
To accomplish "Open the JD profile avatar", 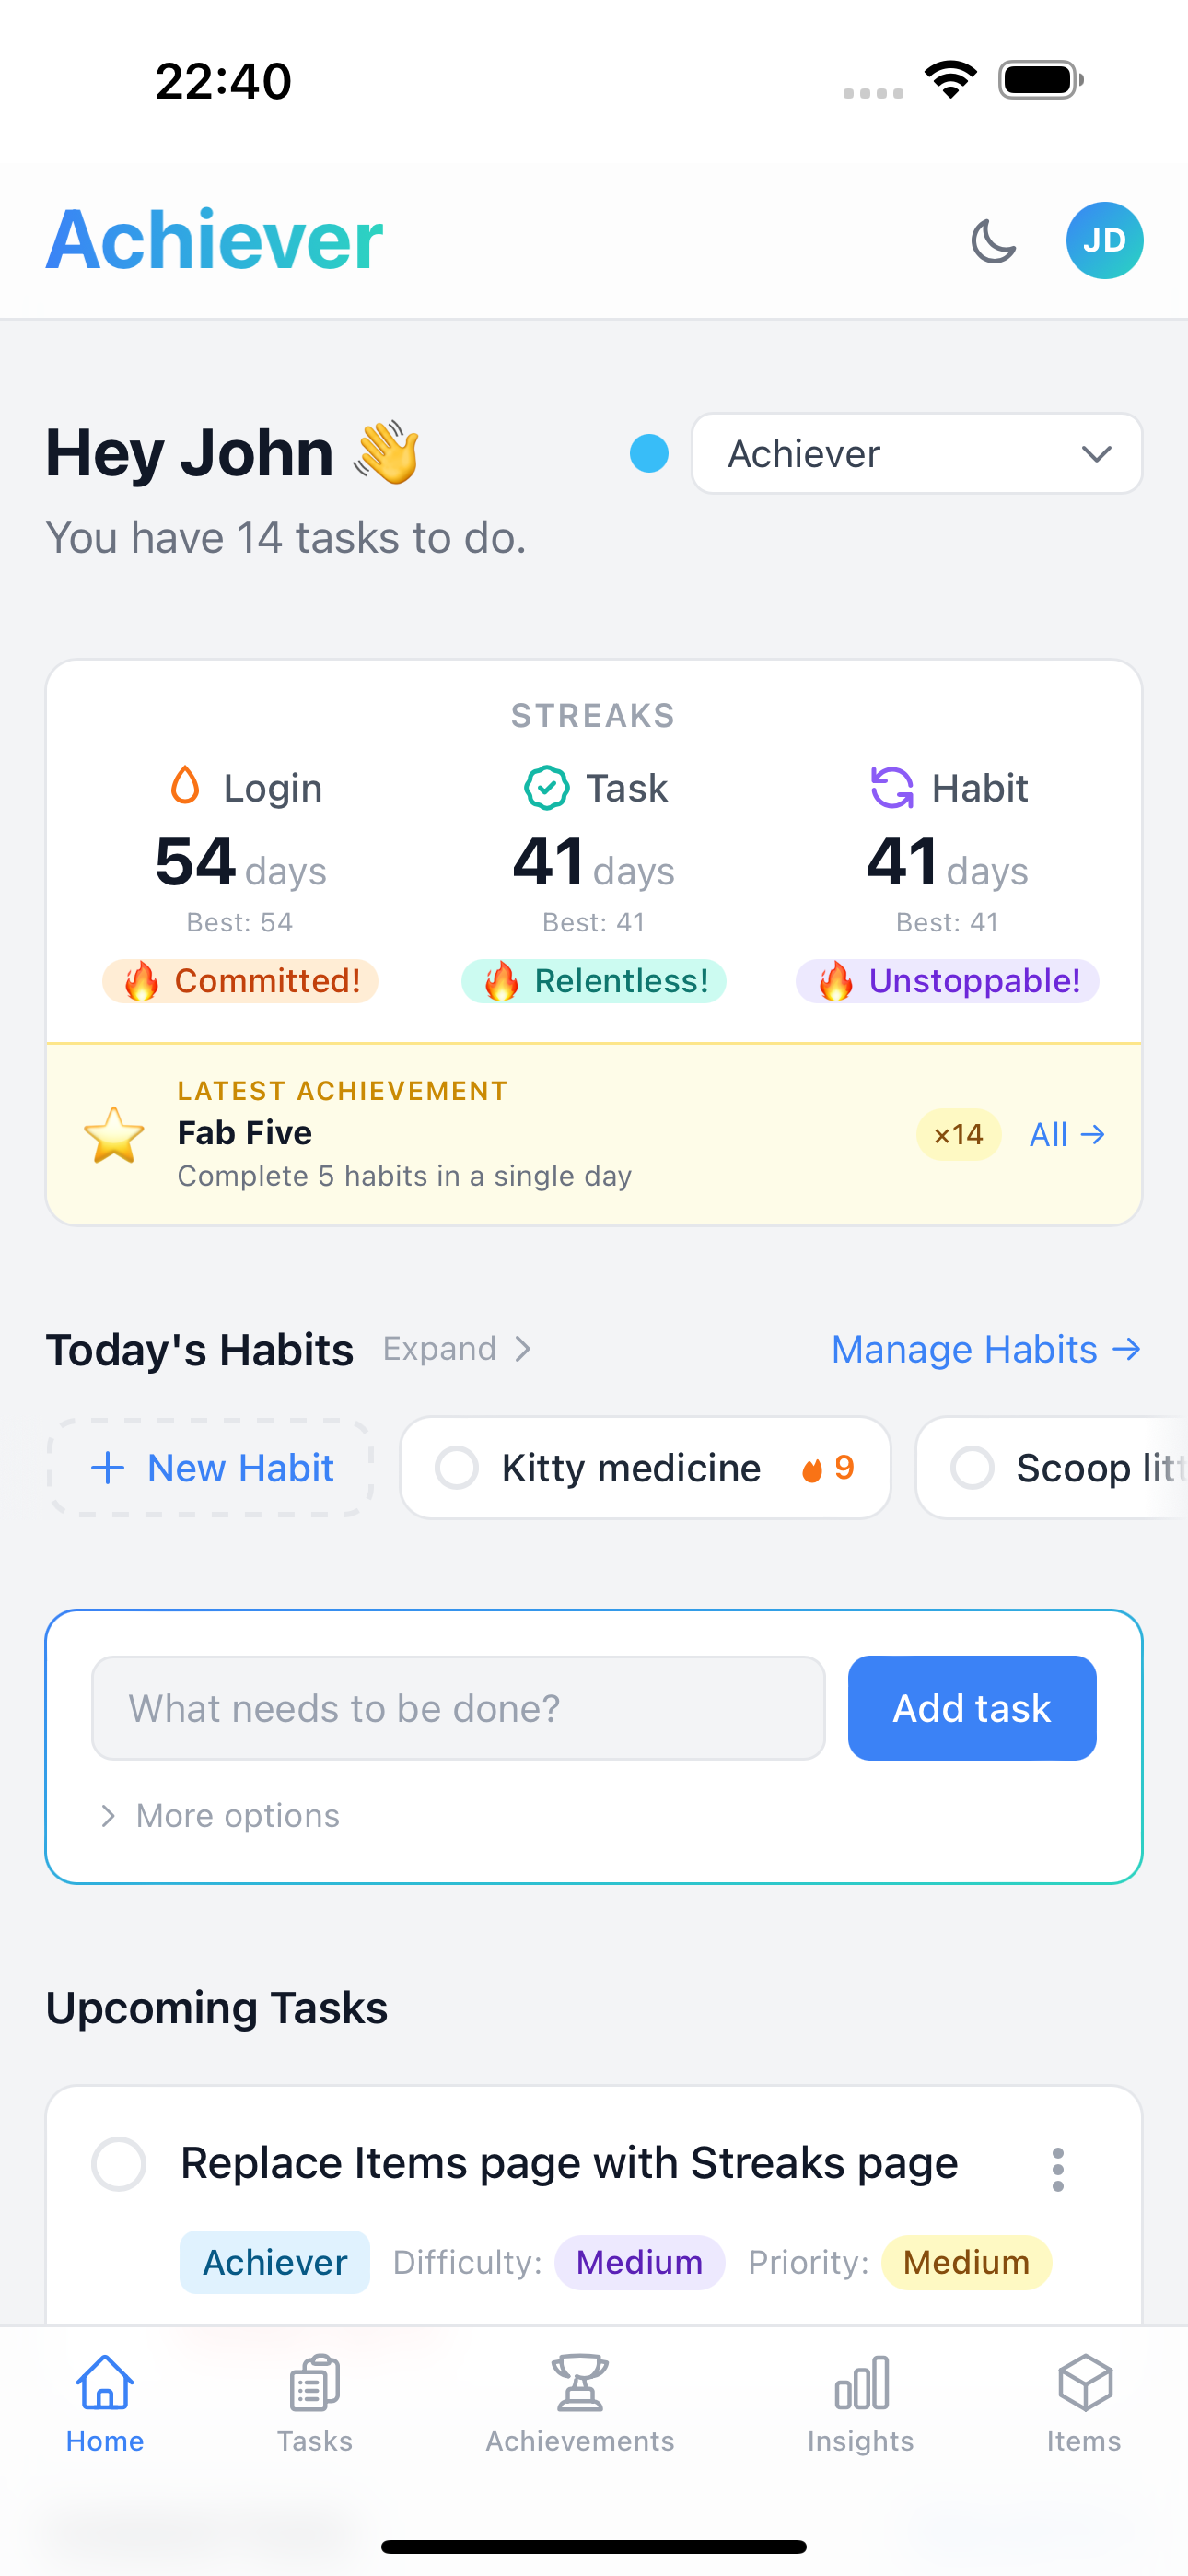I will tap(1104, 240).
